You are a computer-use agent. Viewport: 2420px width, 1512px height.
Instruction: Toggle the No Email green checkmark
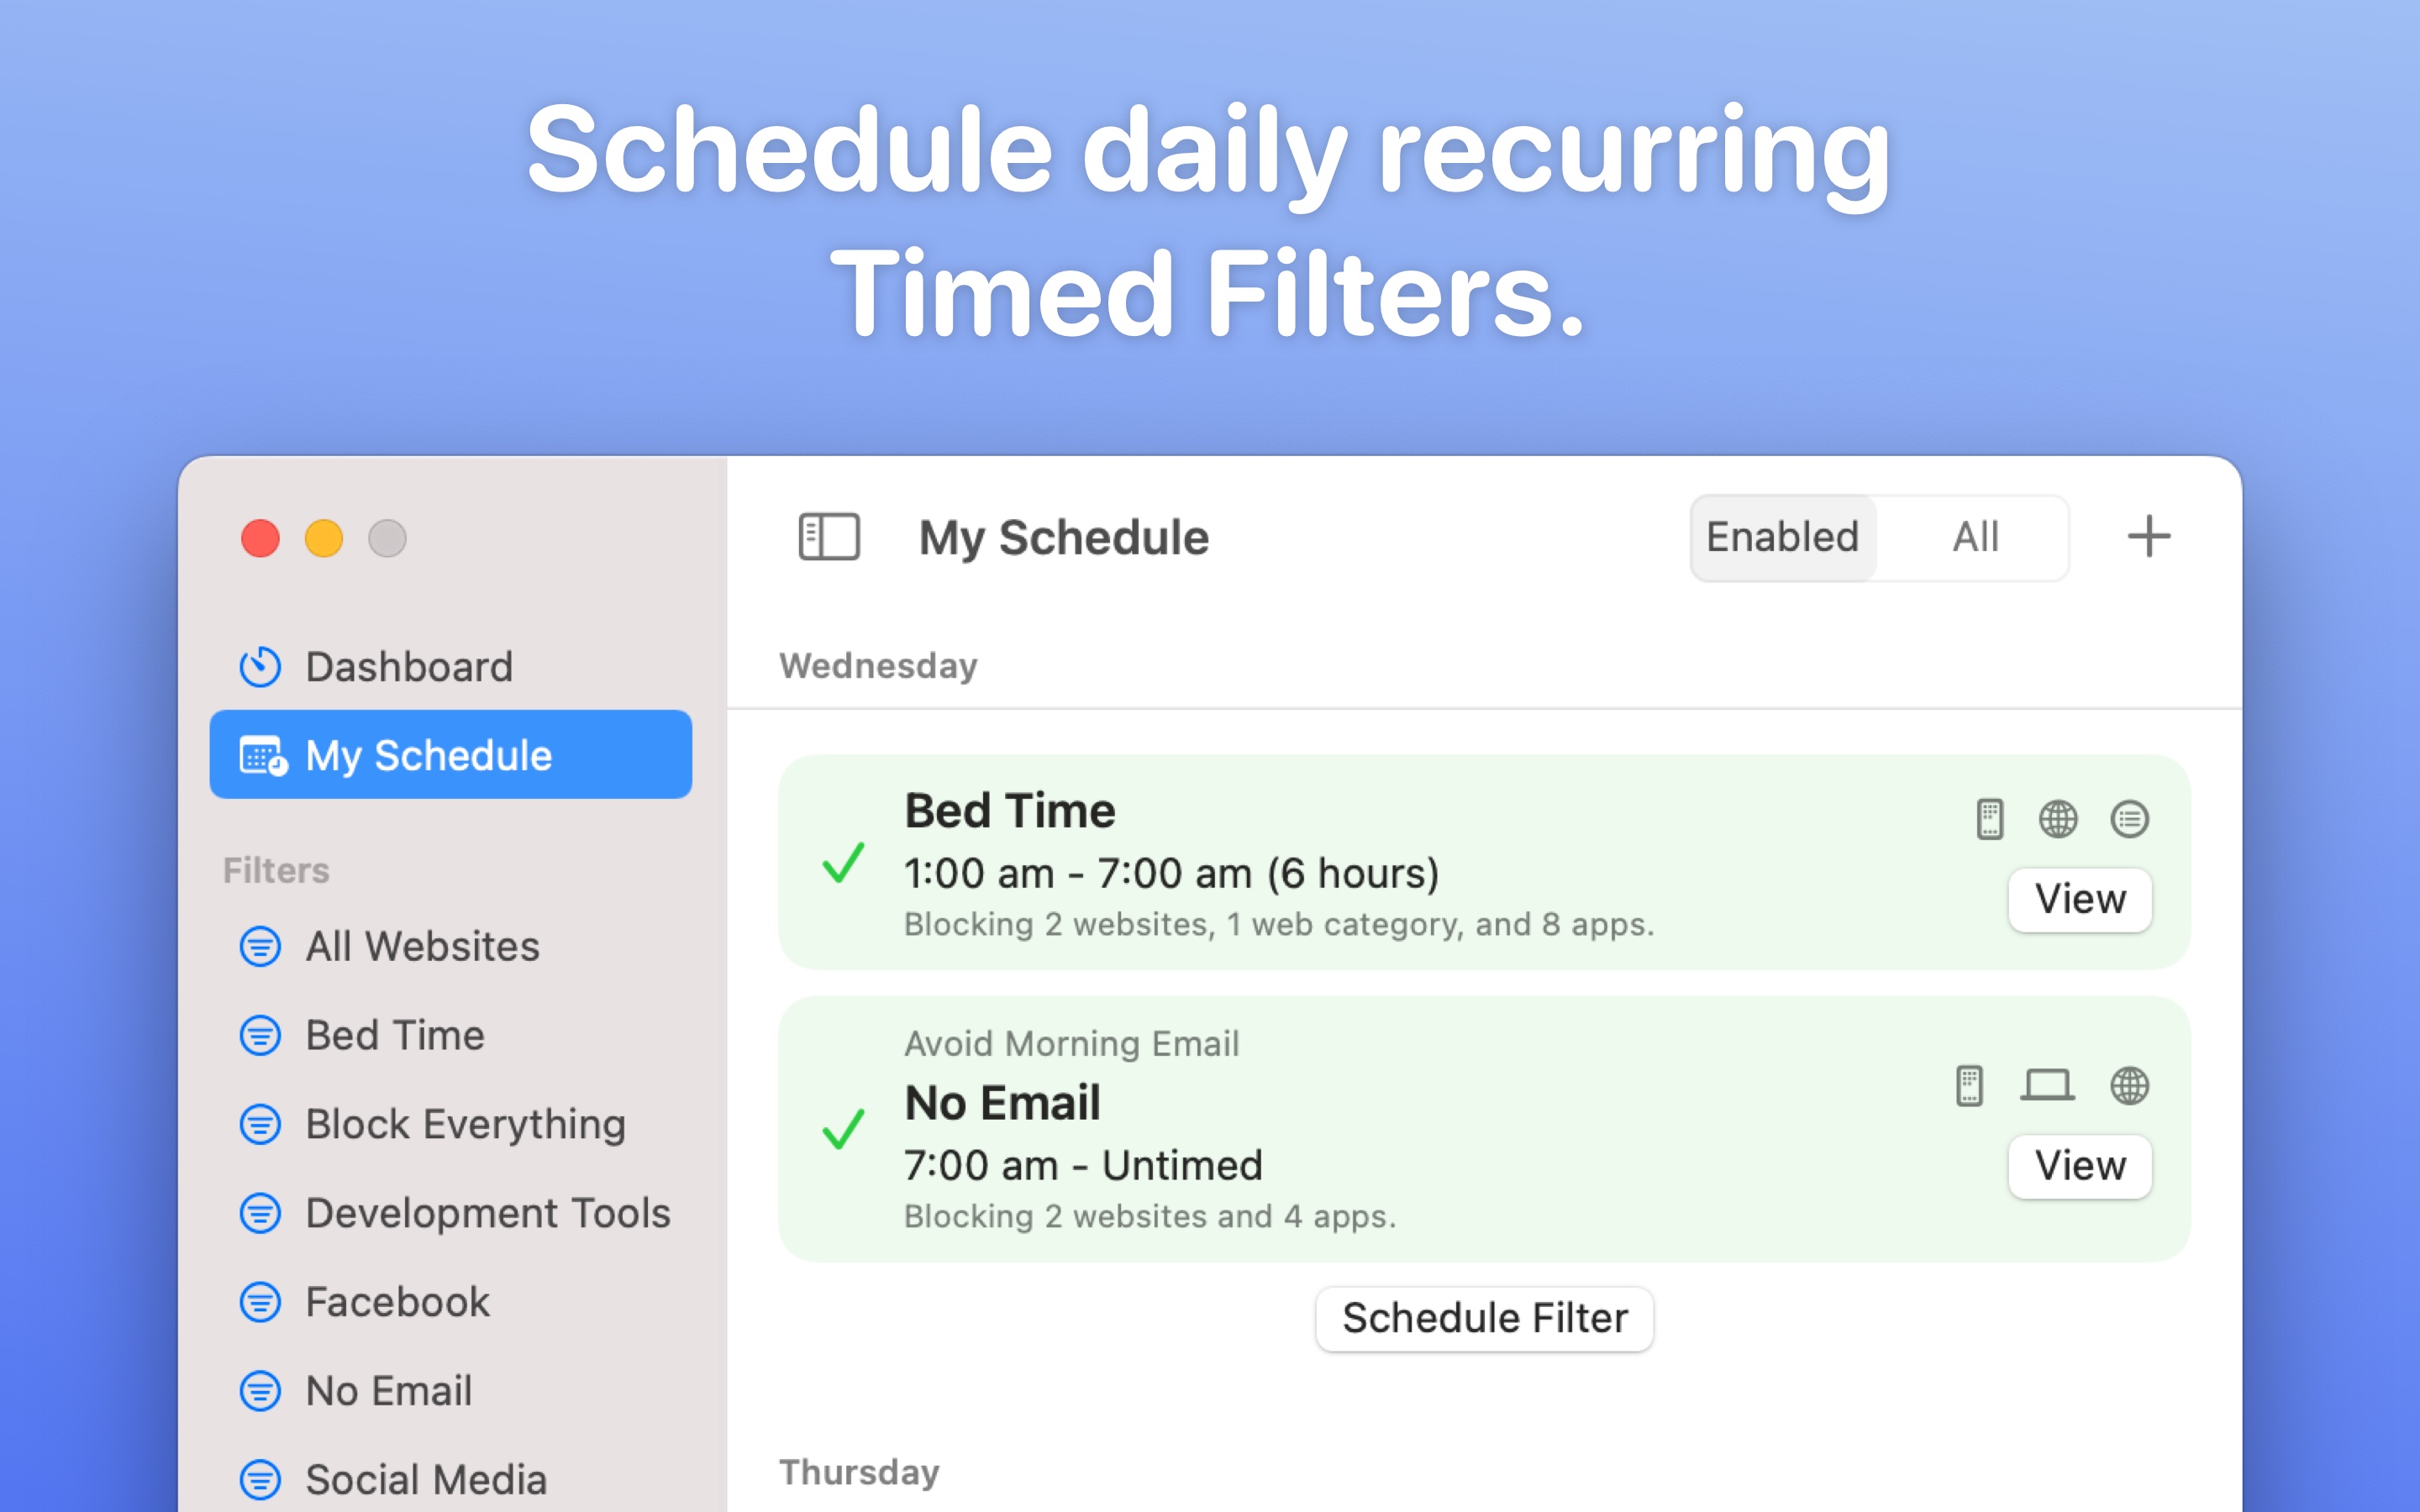(843, 1129)
